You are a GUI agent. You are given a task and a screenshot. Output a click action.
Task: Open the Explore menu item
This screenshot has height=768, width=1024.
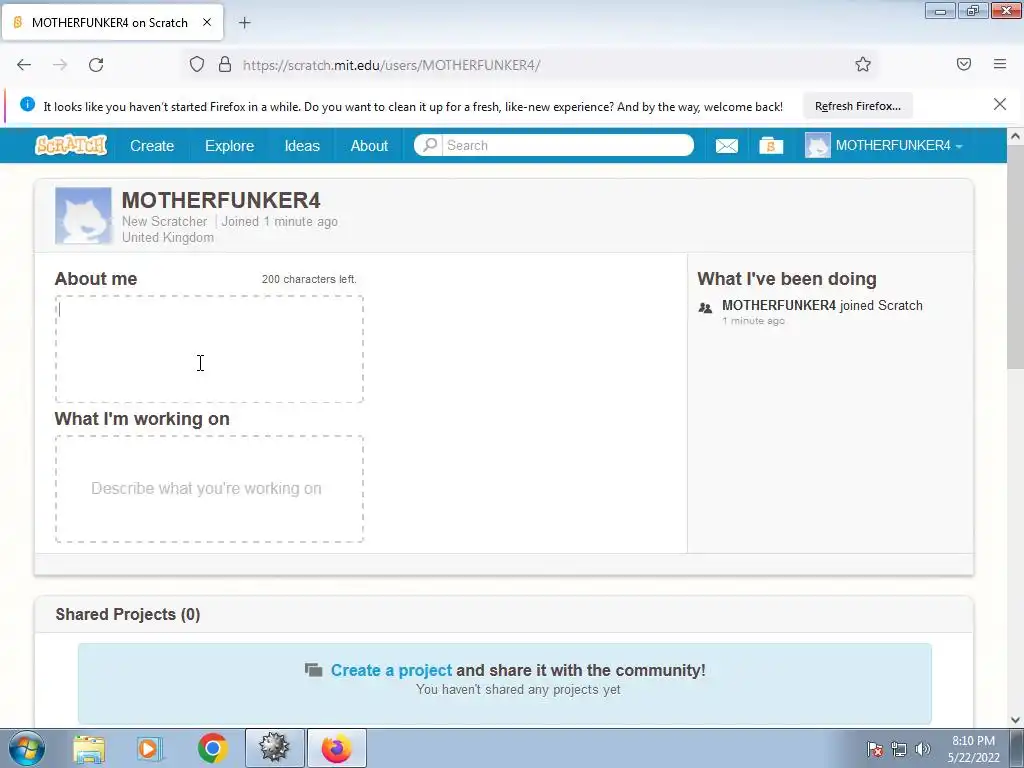tap(229, 146)
